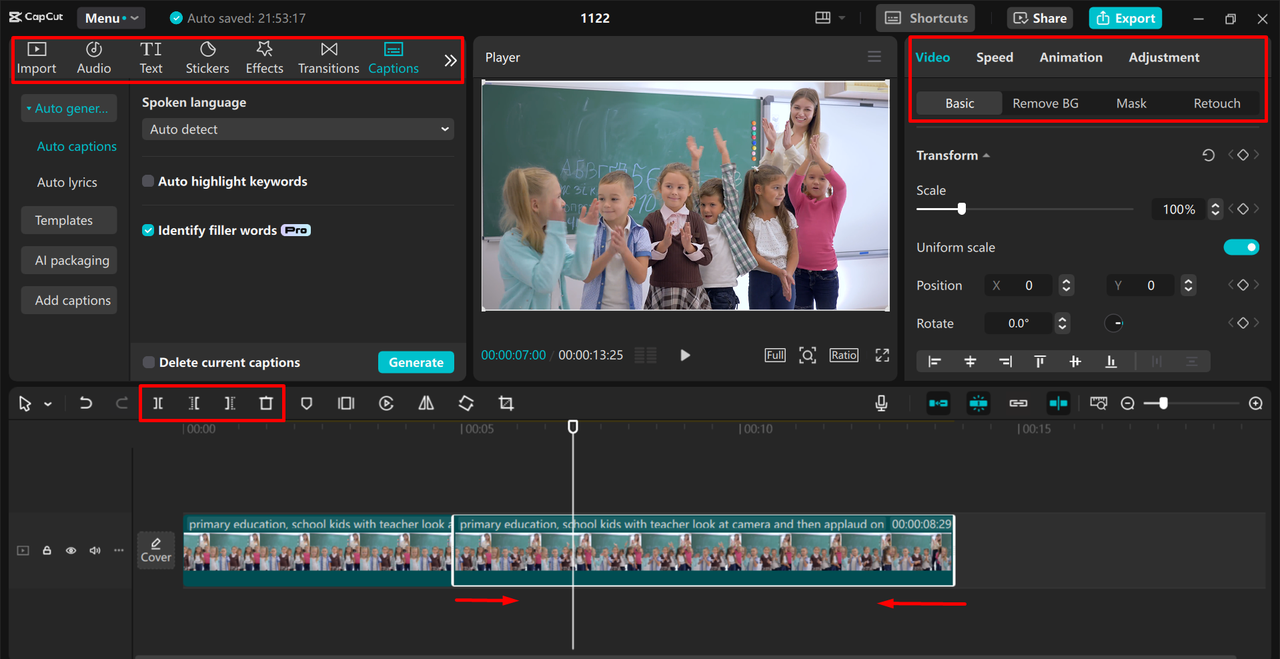Screen dimensions: 1280x659
Task: Click the Rotate angle dial
Action: point(1114,323)
